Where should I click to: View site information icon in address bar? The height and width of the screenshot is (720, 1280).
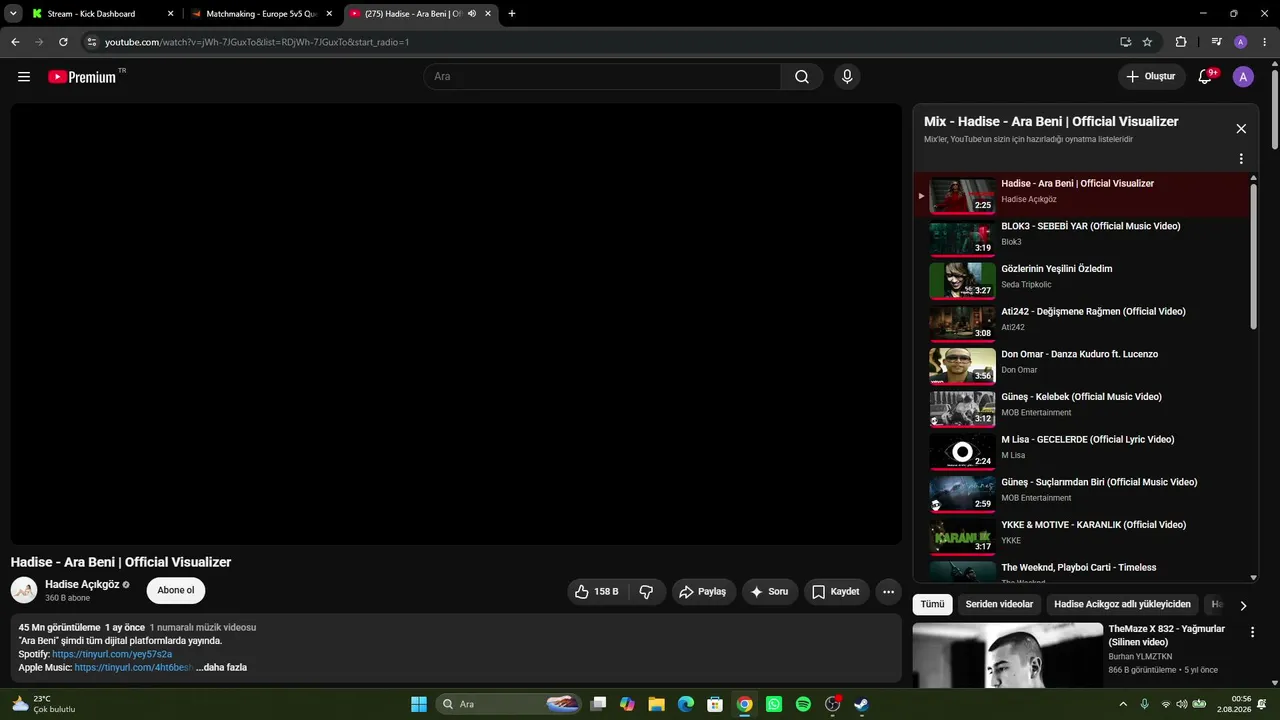(92, 42)
